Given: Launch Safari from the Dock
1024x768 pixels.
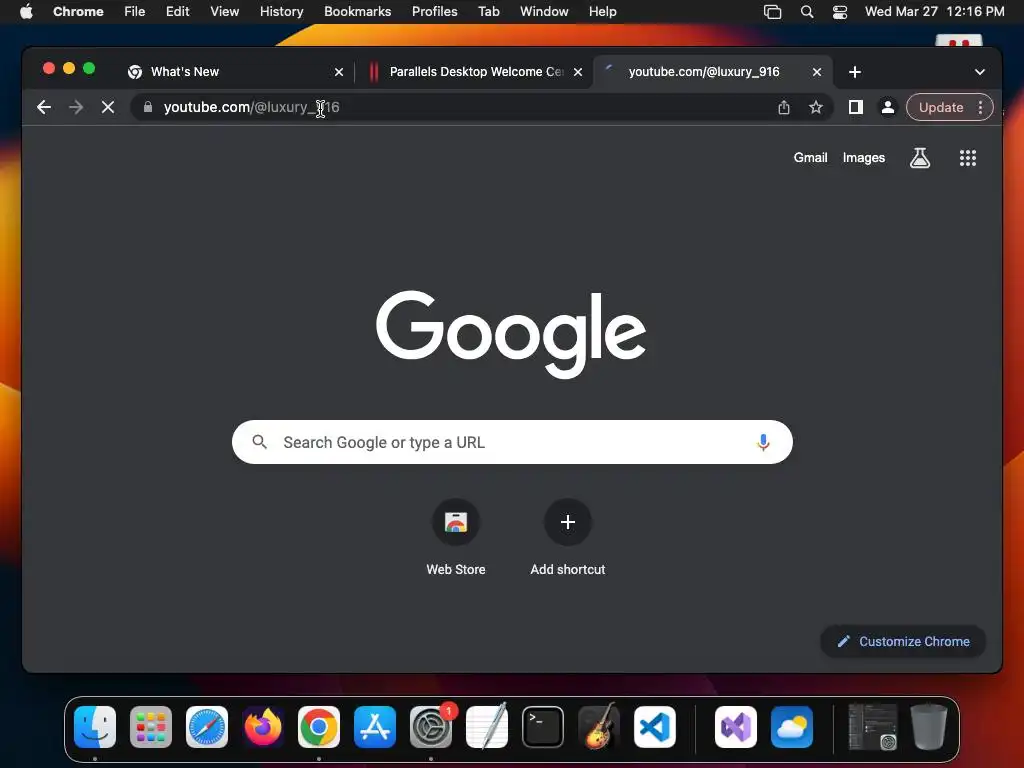Looking at the screenshot, I should click(x=207, y=727).
